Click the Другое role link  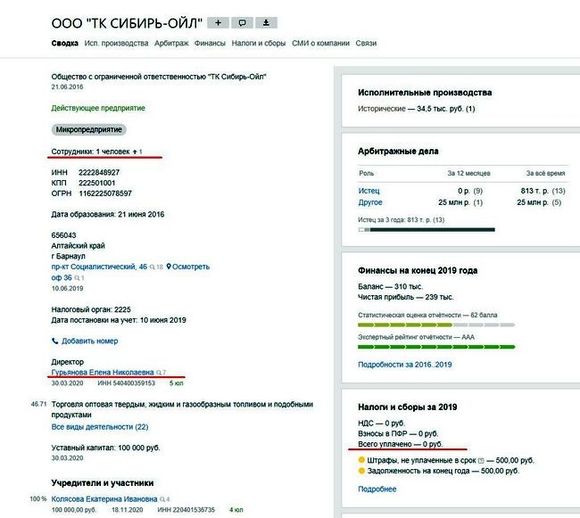(370, 202)
